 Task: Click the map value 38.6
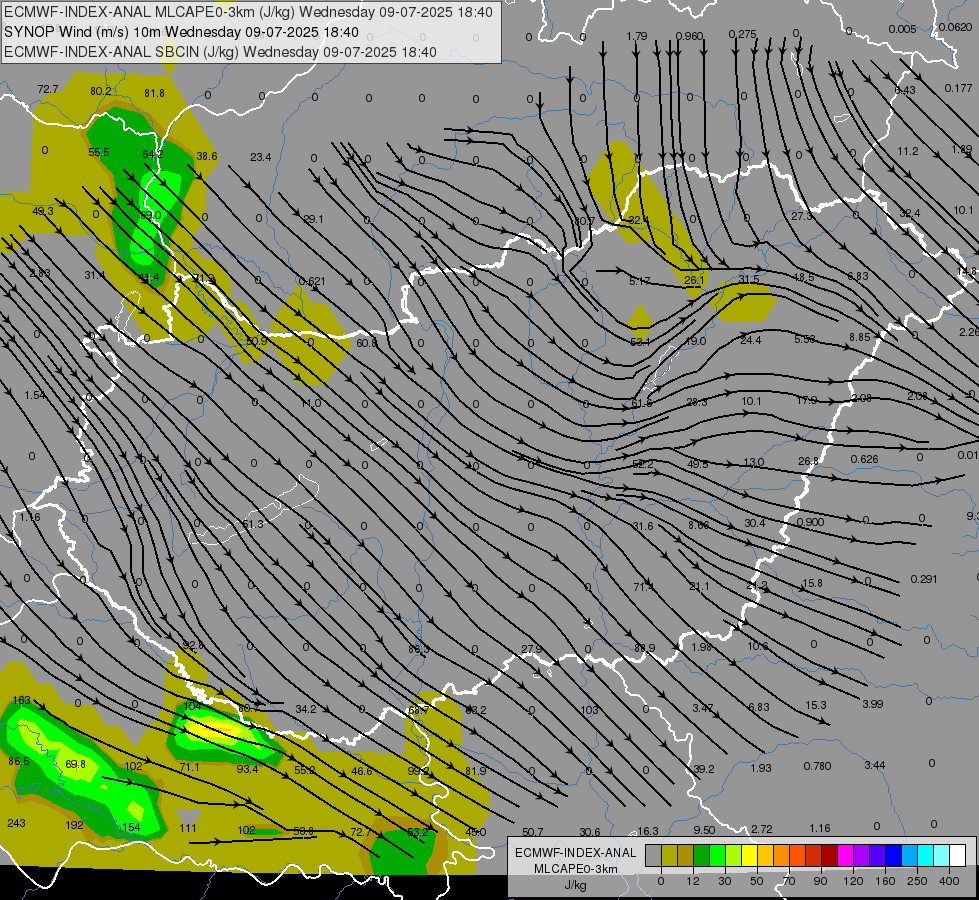[207, 156]
